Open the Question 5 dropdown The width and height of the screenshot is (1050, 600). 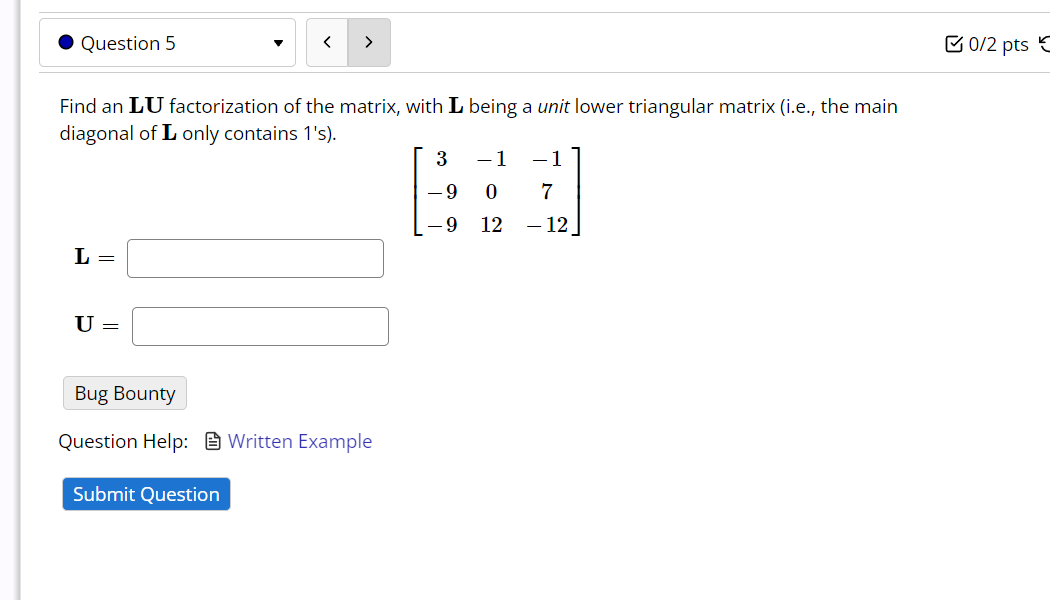(x=167, y=42)
